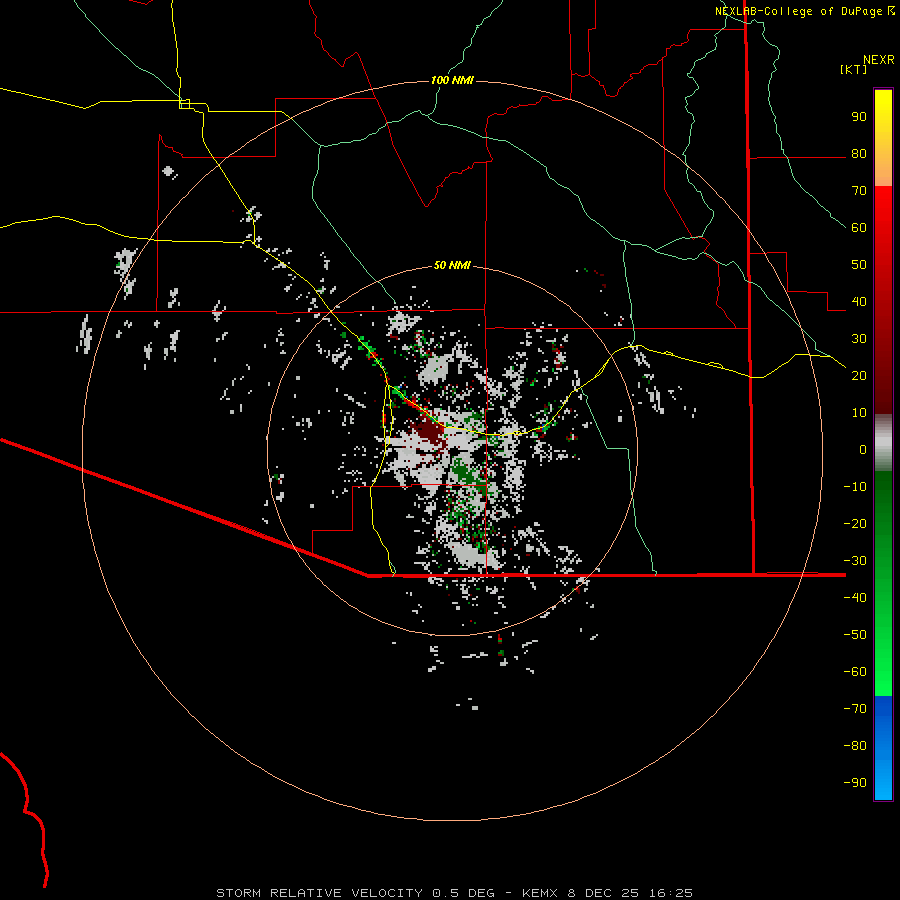Click the [KT] units label

[x=853, y=69]
